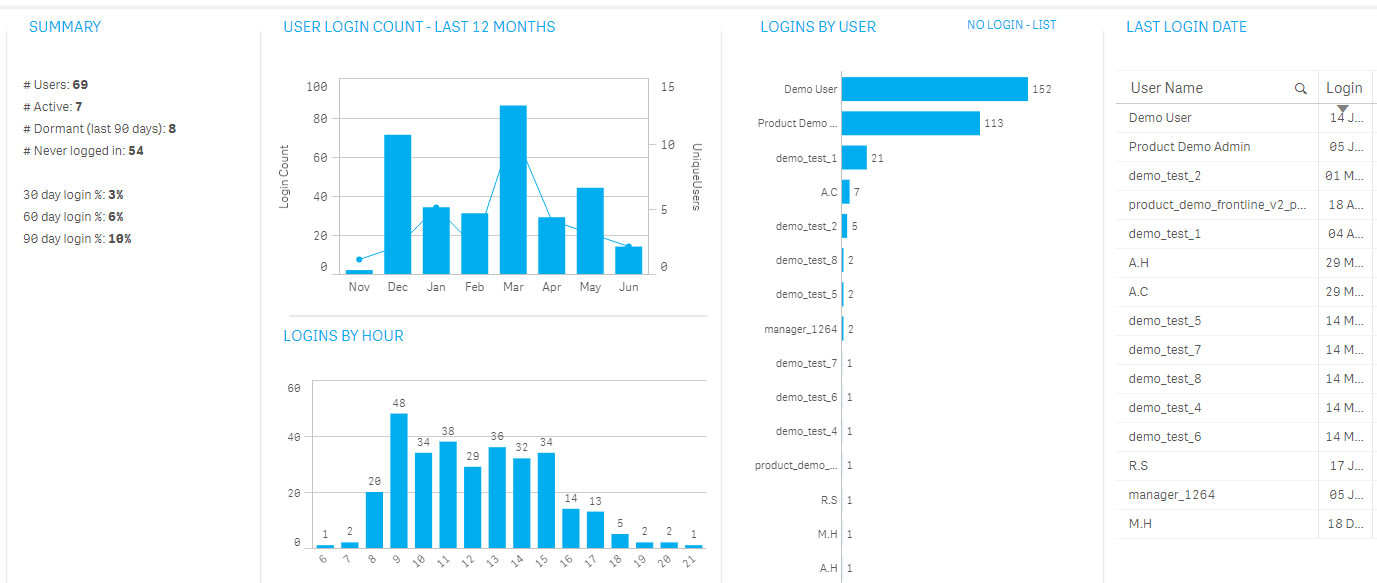Viewport: 1377px width, 583px height.
Task: Click the sort arrow under Login column header
Action: (1343, 108)
